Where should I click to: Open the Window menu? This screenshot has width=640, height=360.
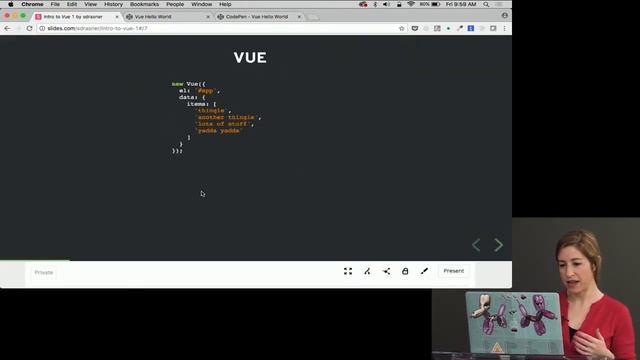202,4
